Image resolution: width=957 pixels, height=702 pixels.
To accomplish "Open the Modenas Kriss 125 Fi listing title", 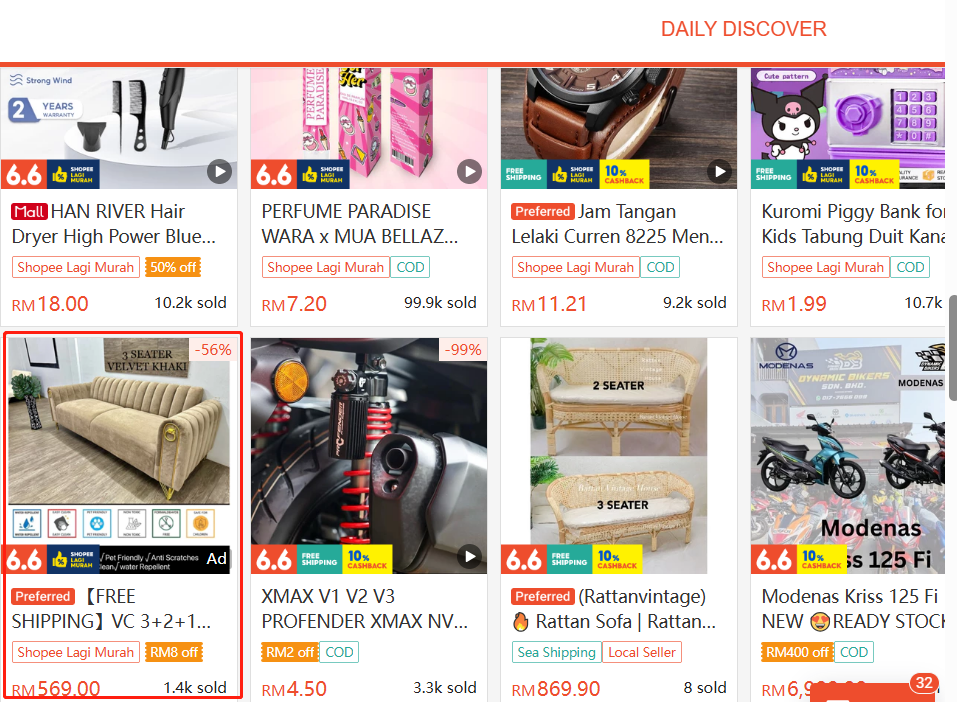I will pyautogui.click(x=853, y=609).
